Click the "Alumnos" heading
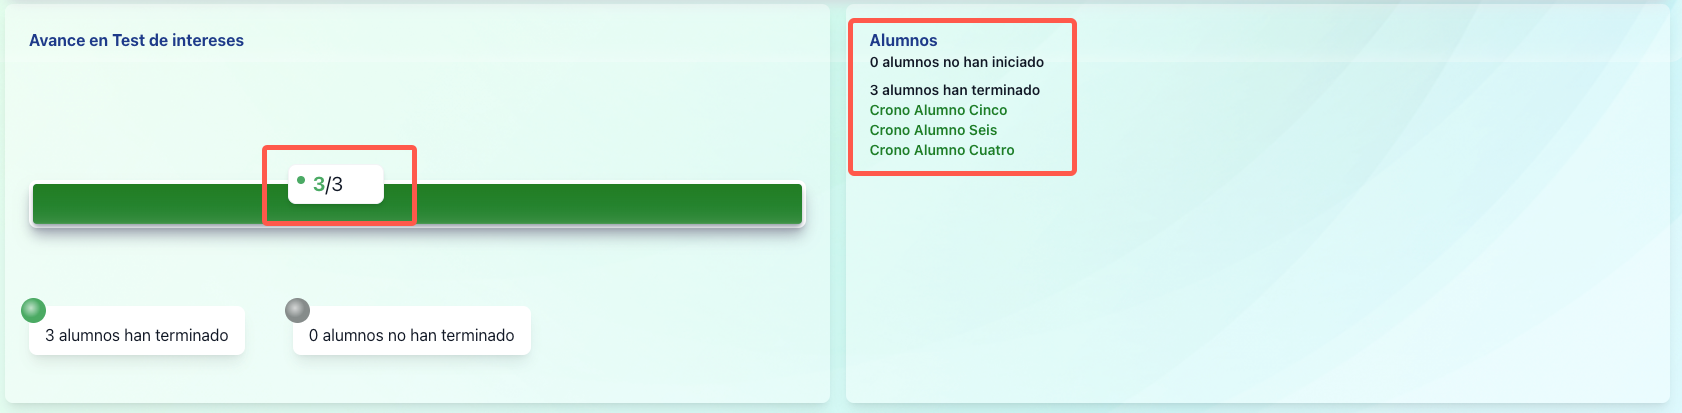This screenshot has height=413, width=1682. 903,40
